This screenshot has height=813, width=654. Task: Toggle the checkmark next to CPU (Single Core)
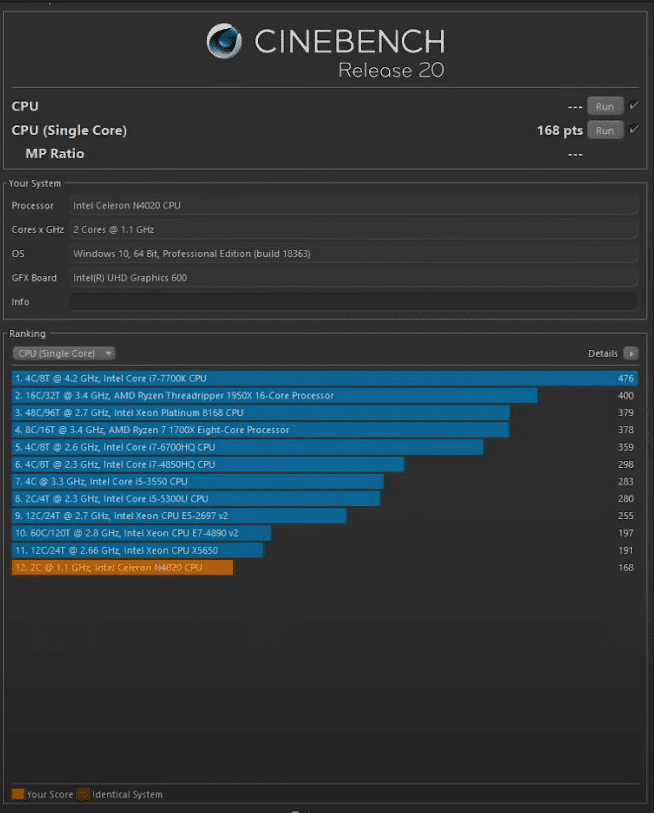(634, 129)
